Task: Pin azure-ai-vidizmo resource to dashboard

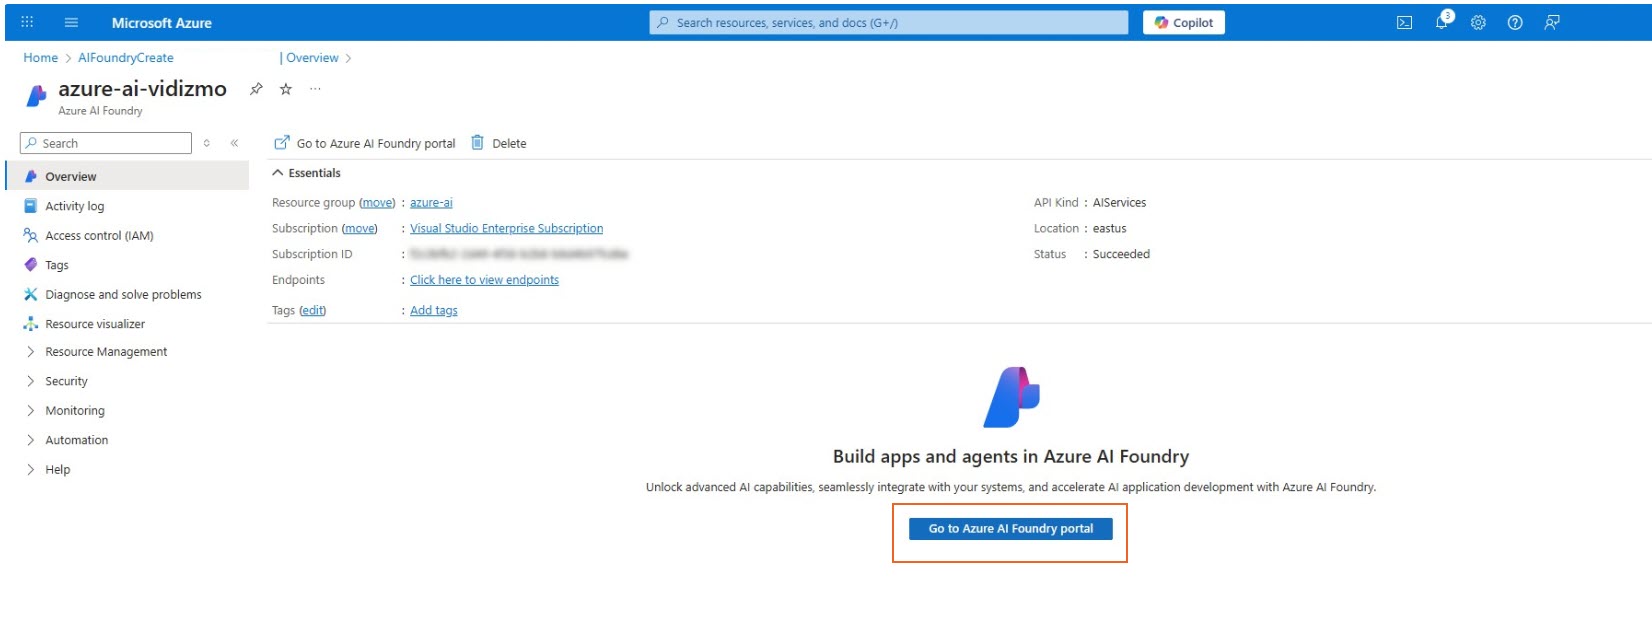Action: click(256, 89)
